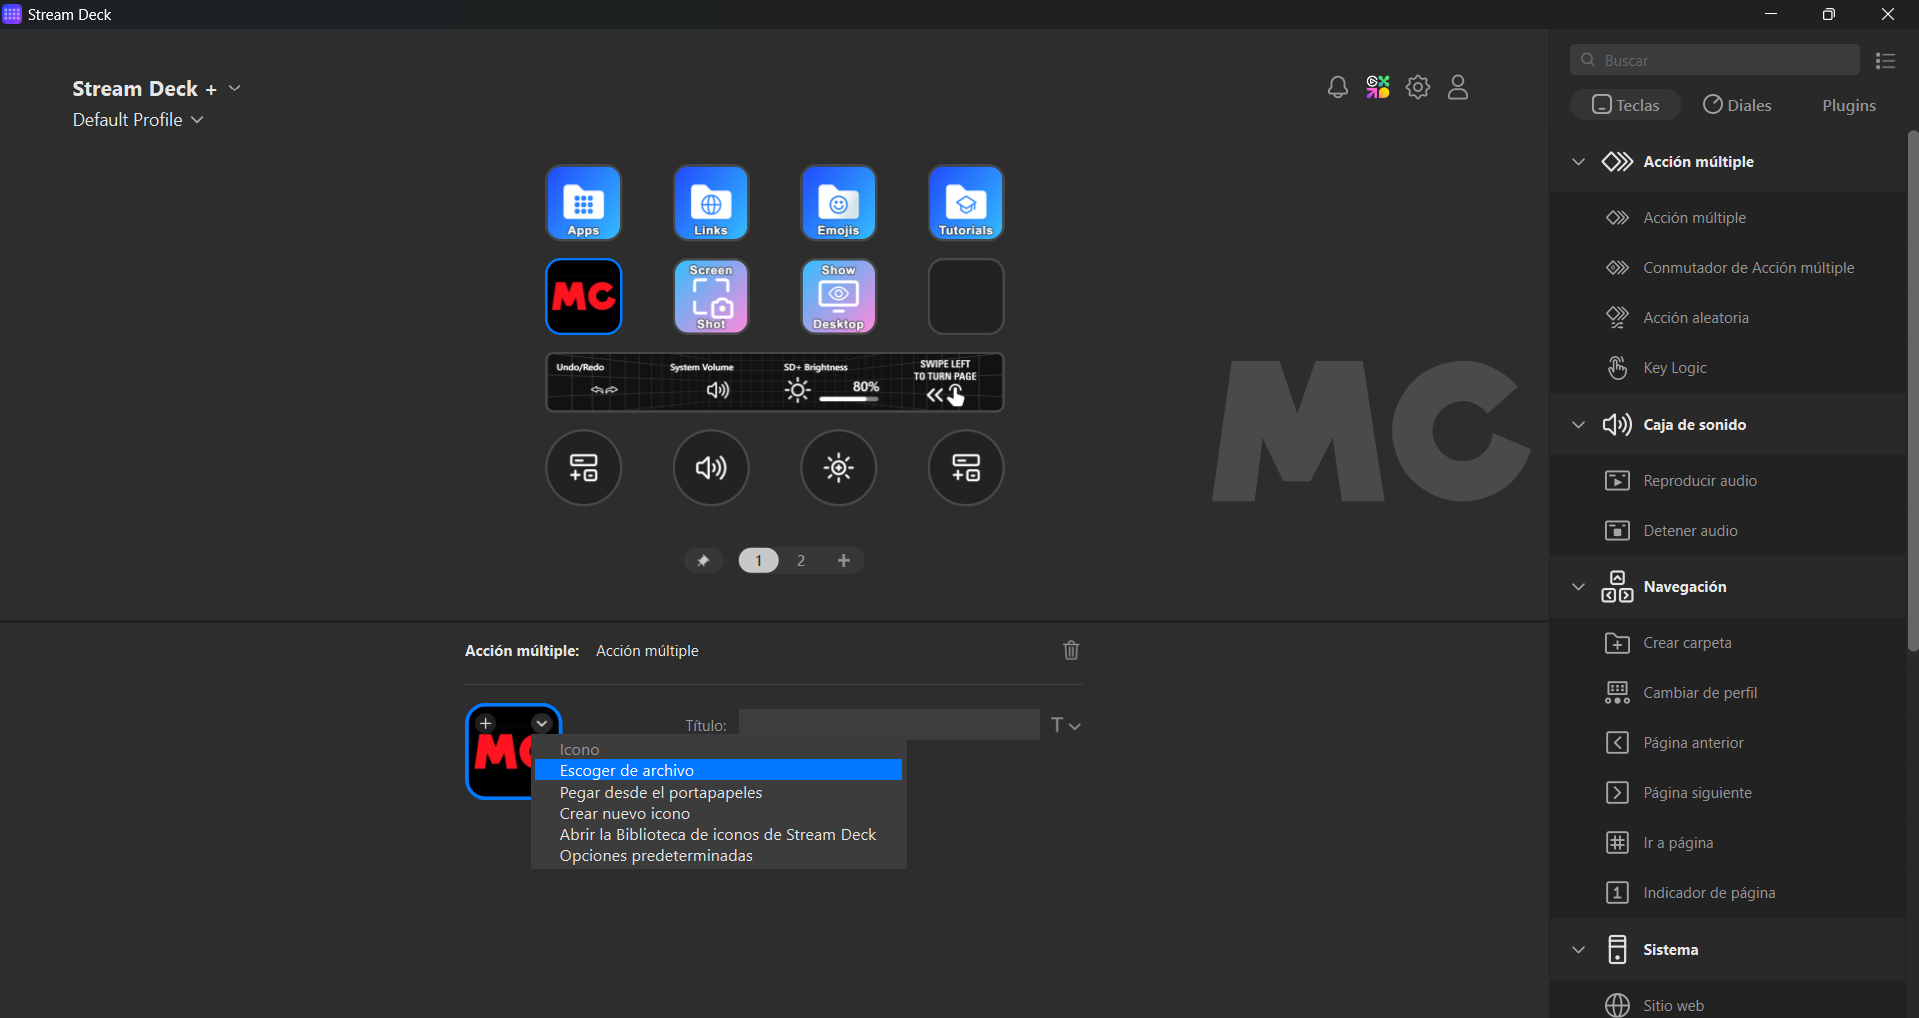The width and height of the screenshot is (1919, 1018).
Task: Open the Stream Deck + device dropdown
Action: [234, 89]
